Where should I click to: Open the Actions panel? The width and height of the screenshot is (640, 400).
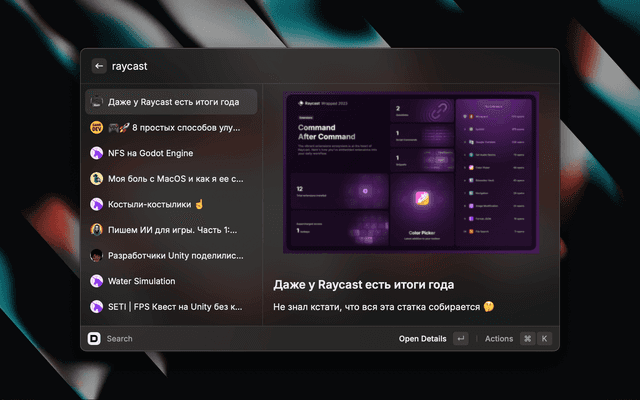[498, 339]
